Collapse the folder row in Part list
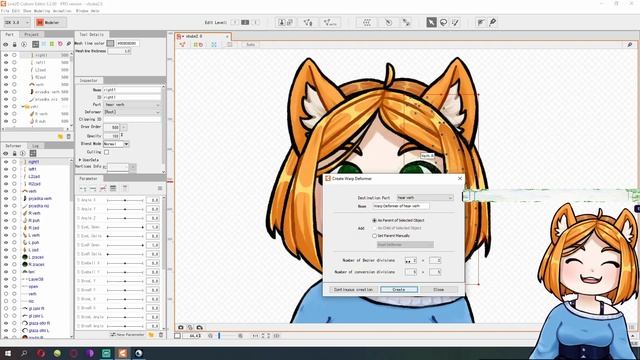This screenshot has width=640, height=360. click(23, 107)
